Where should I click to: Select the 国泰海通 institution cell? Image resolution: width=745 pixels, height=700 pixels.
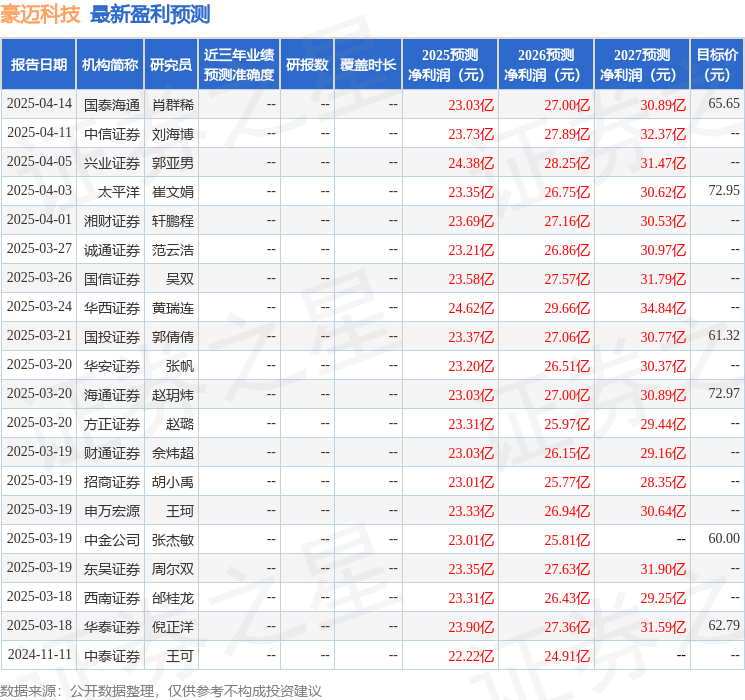pos(112,105)
